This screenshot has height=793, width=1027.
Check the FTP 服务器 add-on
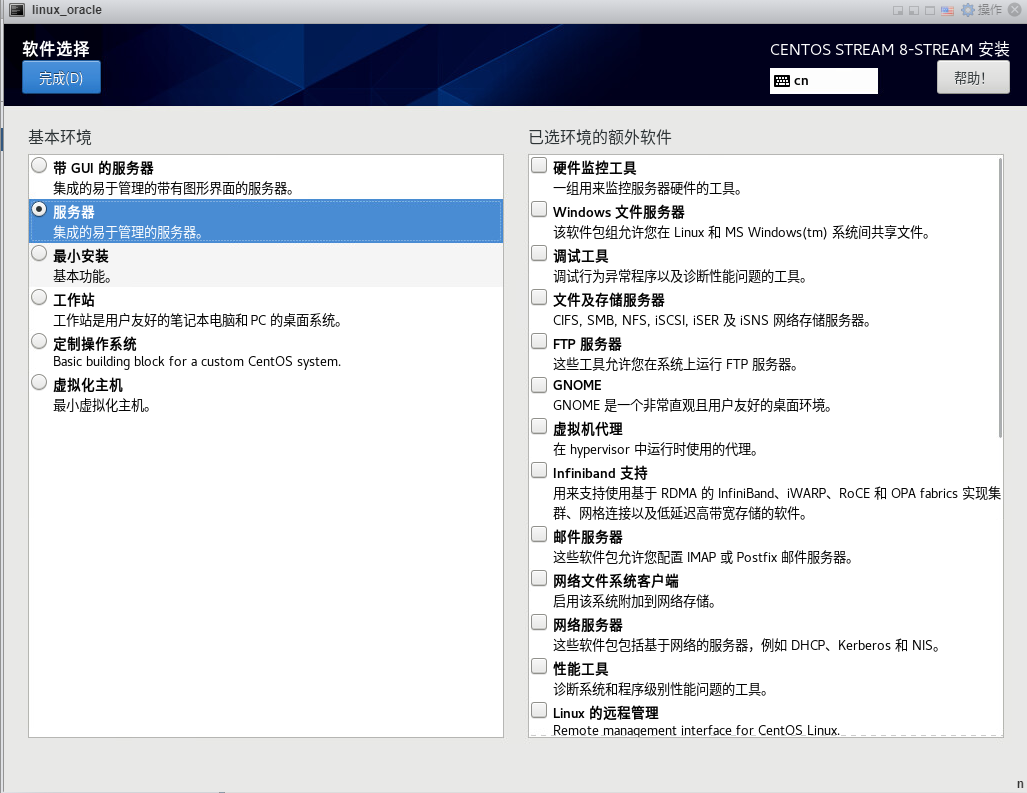(540, 341)
